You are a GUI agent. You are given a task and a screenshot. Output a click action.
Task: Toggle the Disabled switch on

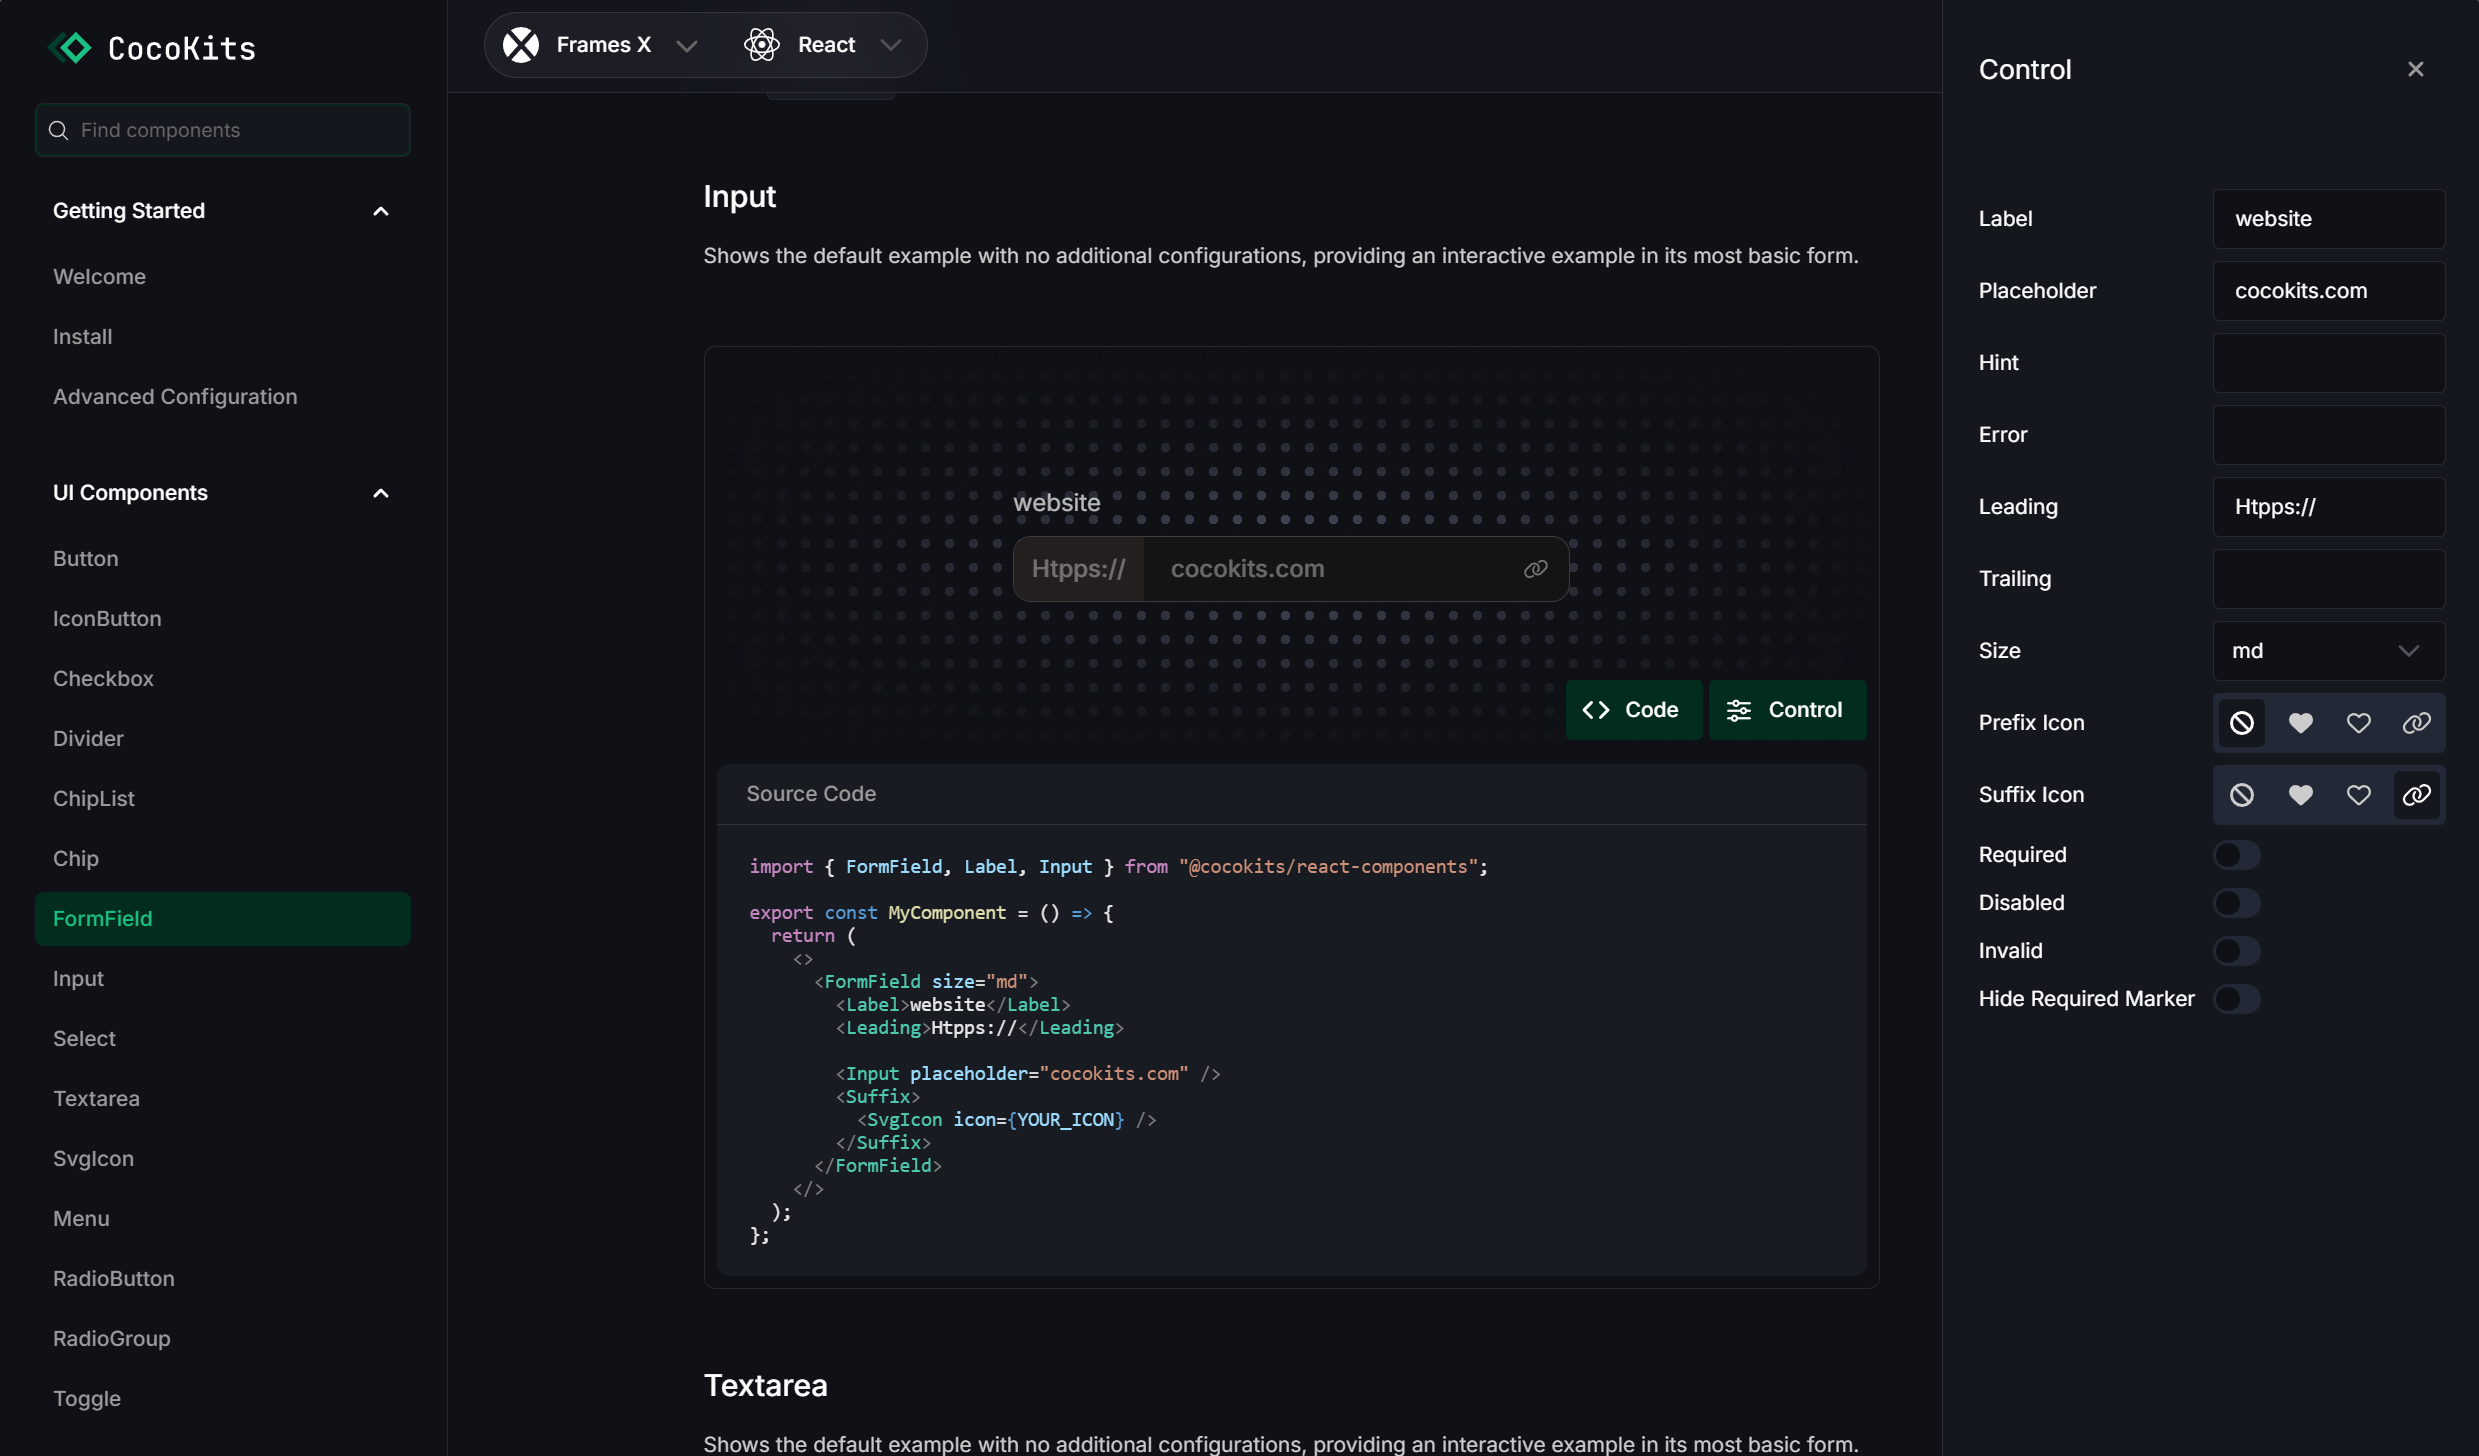coord(2237,902)
